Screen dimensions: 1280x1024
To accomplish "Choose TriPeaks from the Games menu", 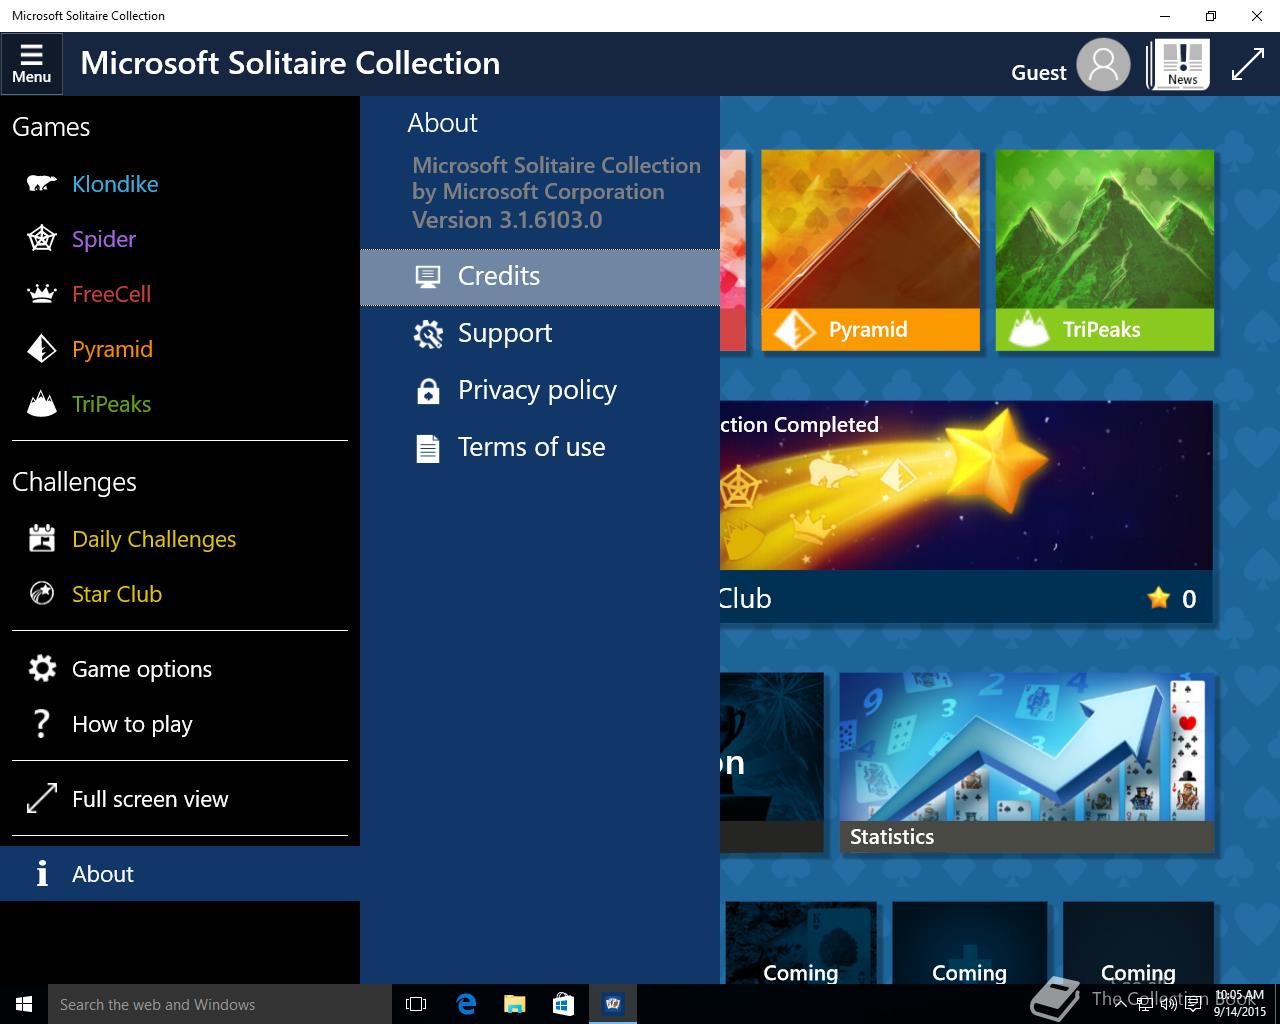I will (180, 404).
